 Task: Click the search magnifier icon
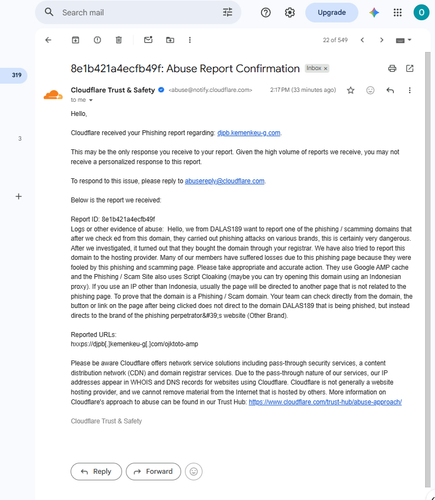(x=49, y=12)
